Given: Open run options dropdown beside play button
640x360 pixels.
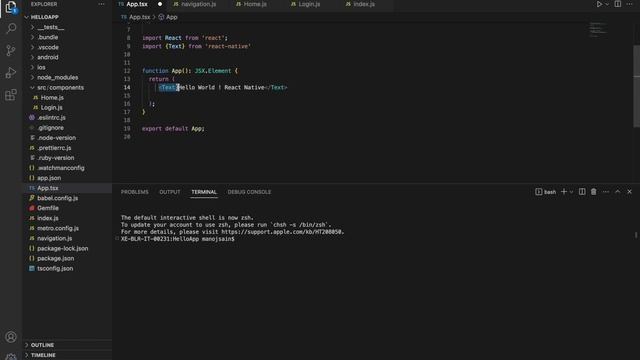Looking at the screenshot, I should pos(607,4).
